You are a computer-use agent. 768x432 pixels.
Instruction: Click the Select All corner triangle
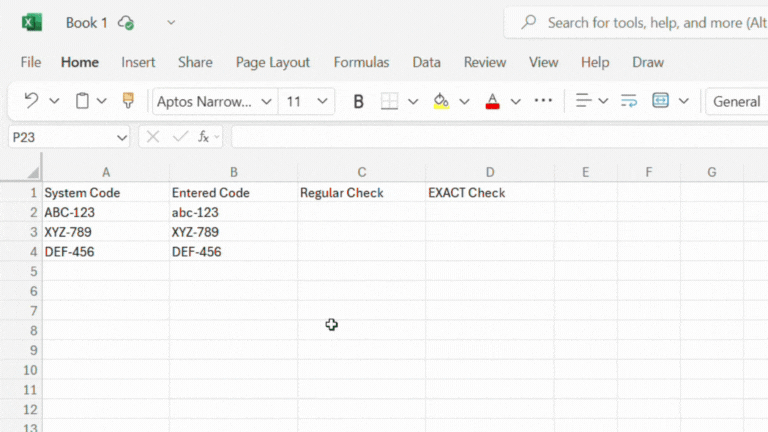[x=32, y=172]
